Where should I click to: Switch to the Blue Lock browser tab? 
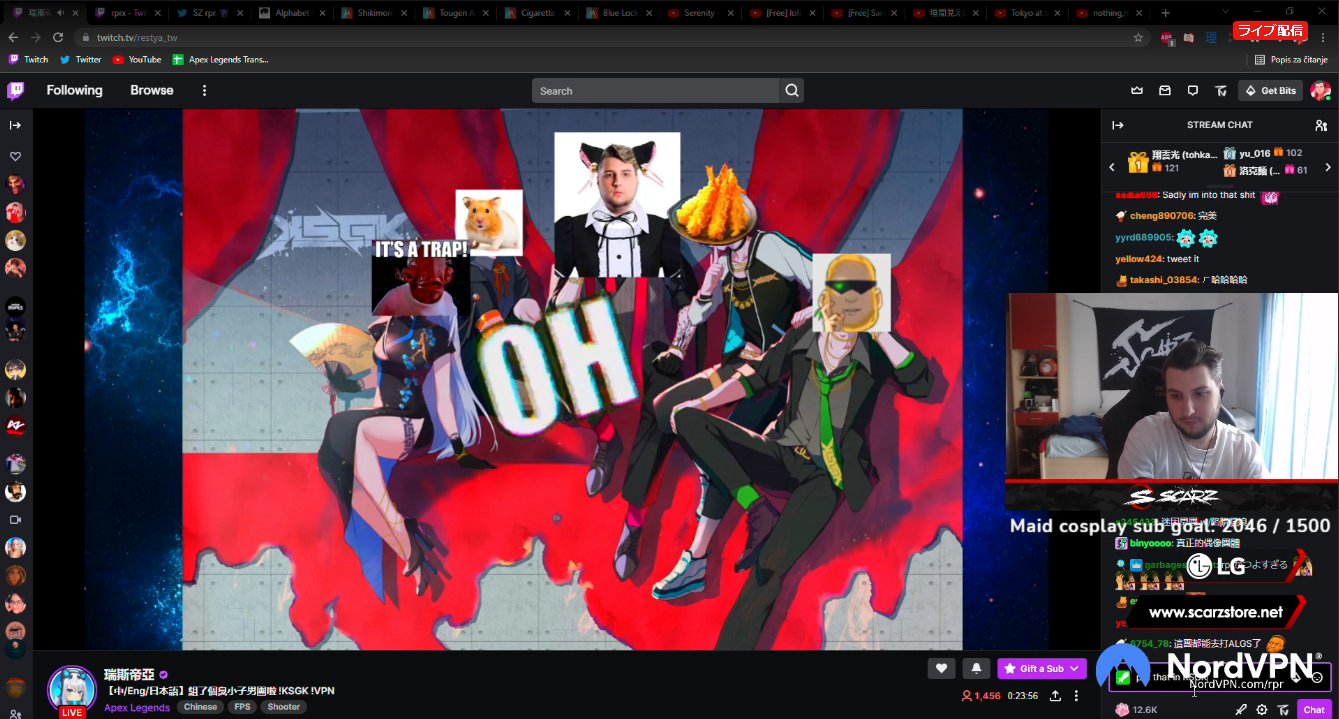617,13
